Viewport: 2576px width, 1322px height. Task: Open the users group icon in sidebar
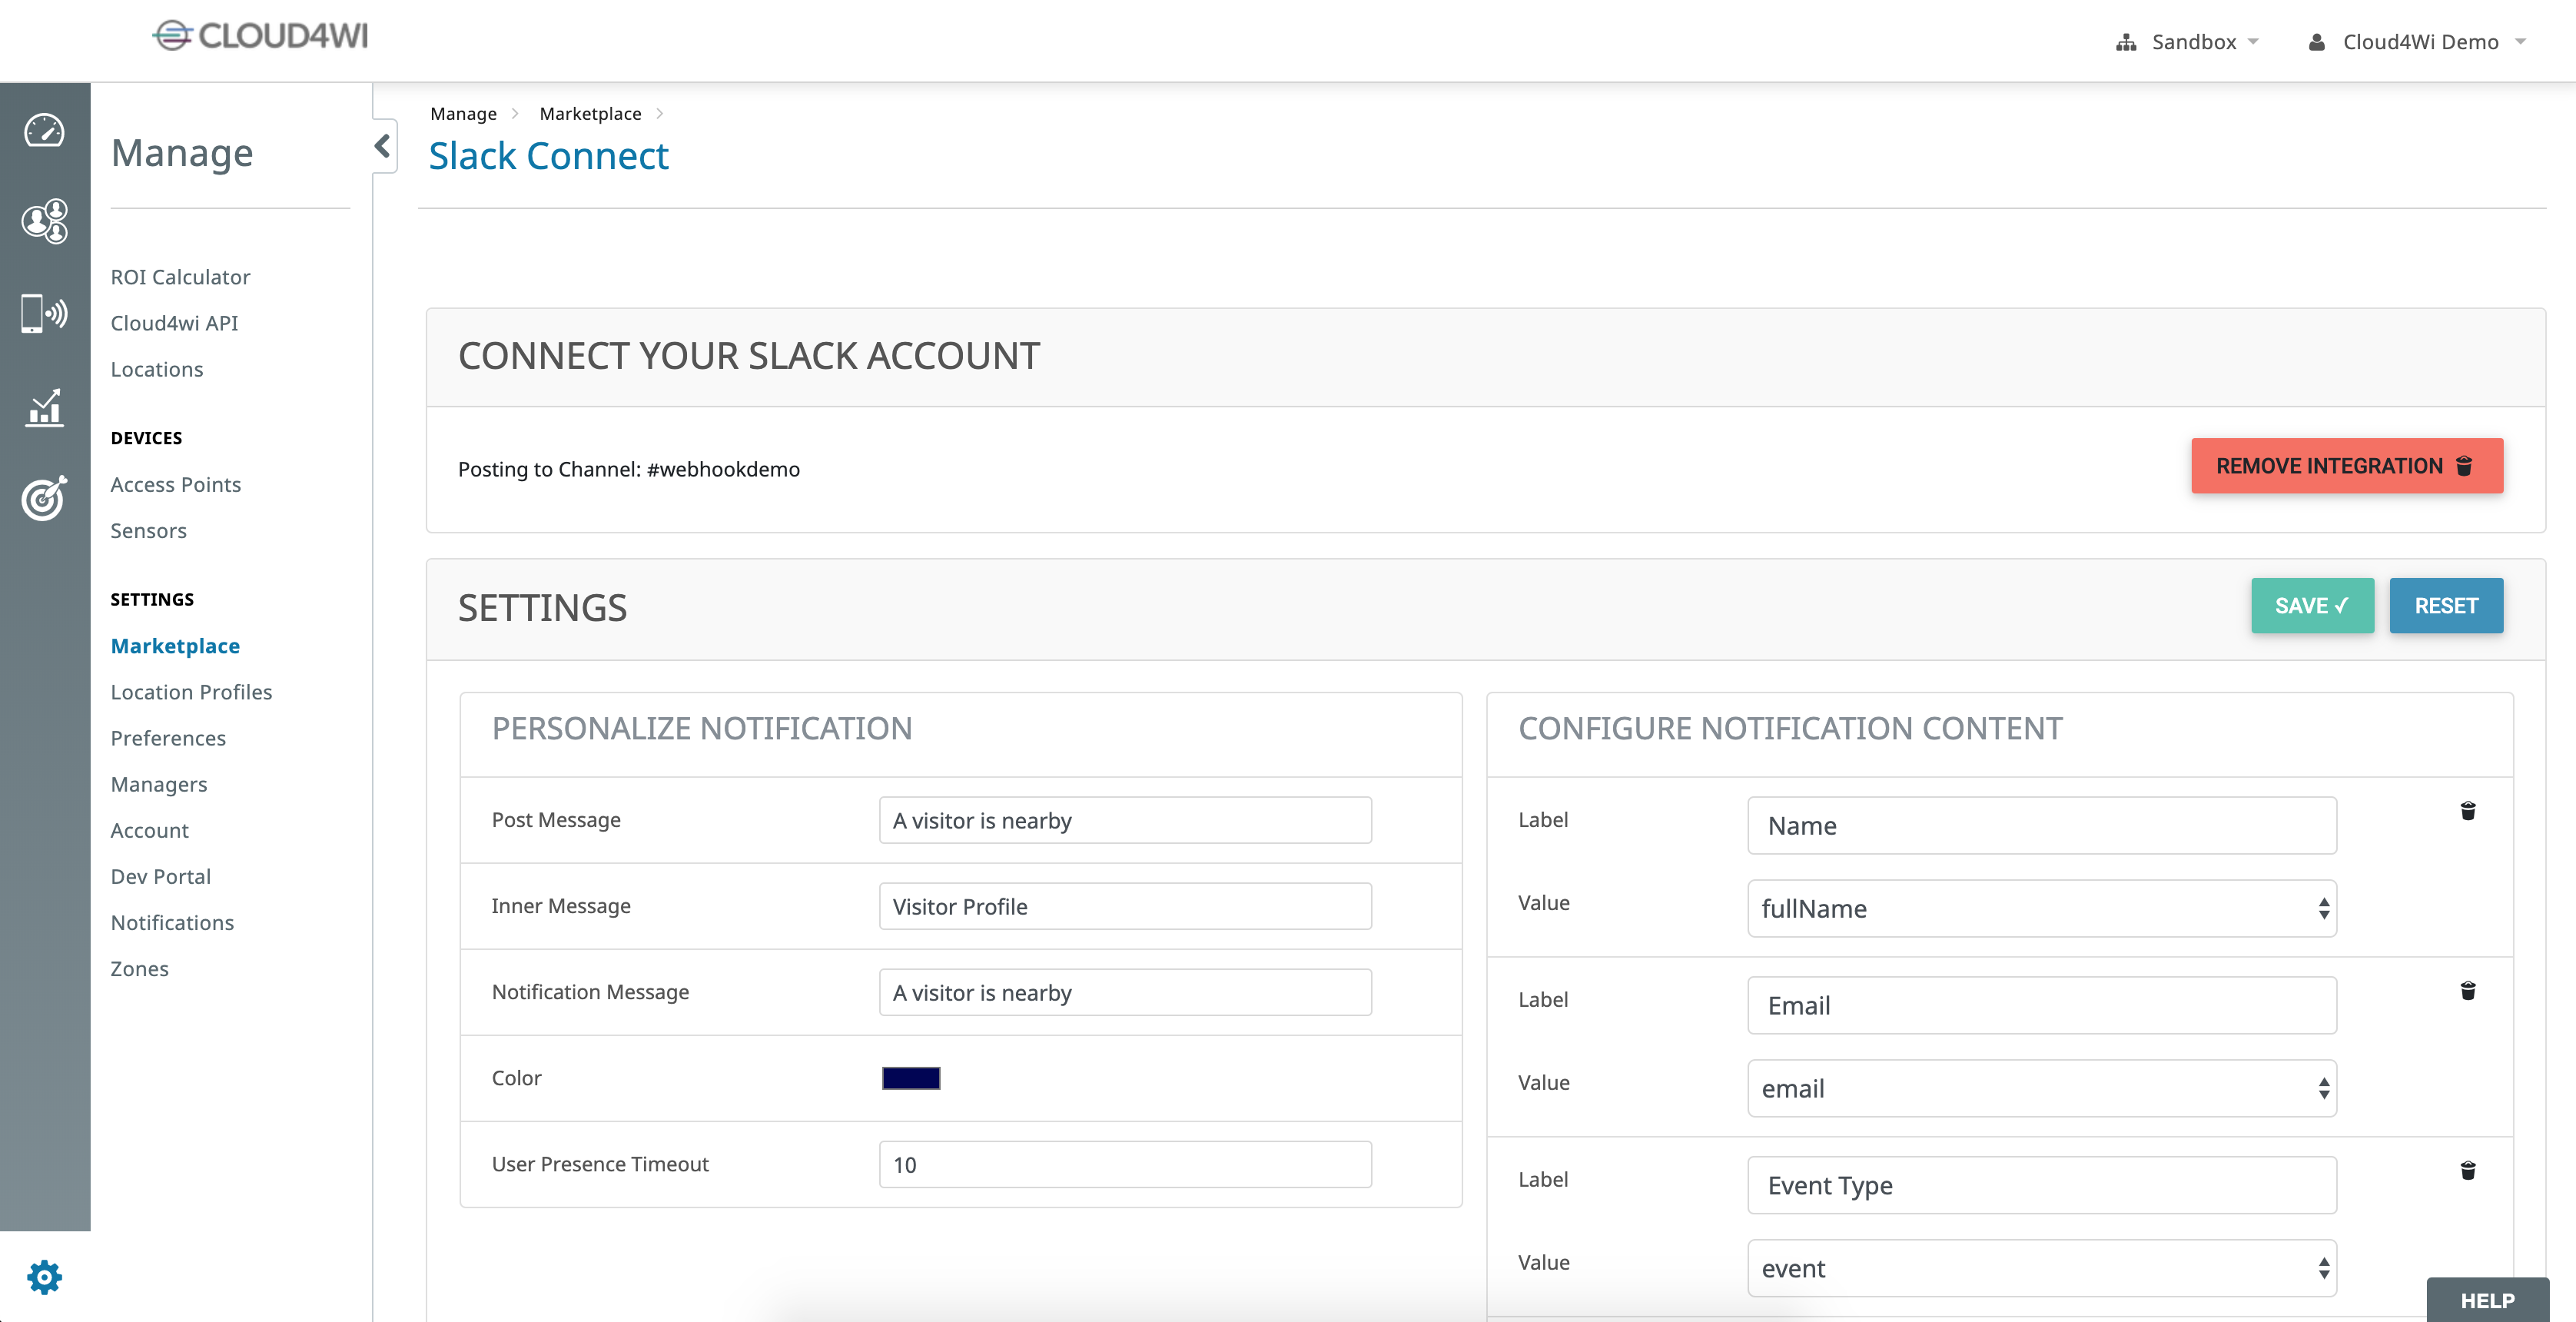[44, 221]
